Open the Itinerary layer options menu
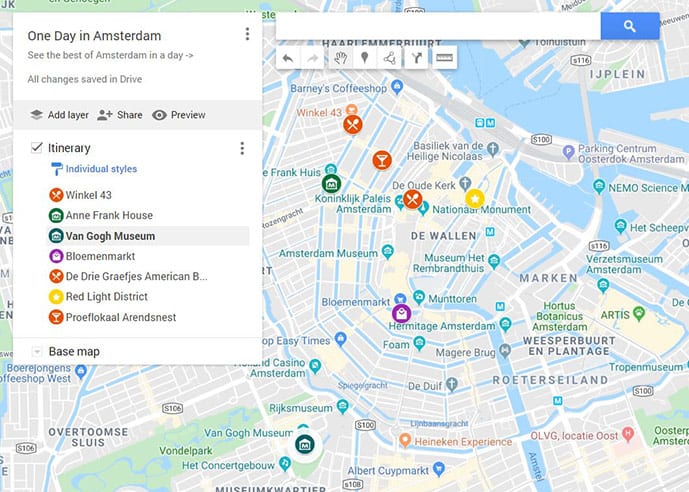This screenshot has width=689, height=492. pyautogui.click(x=242, y=148)
